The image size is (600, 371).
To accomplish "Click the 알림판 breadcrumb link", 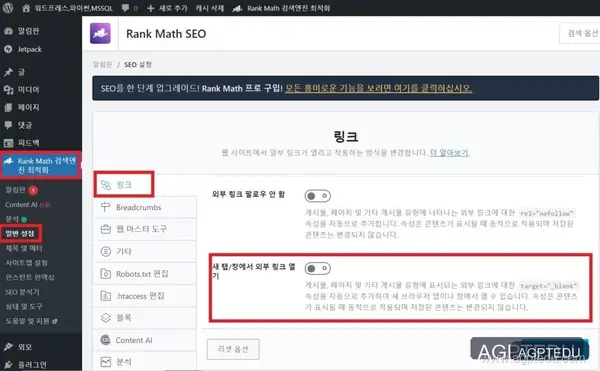I will (102, 64).
